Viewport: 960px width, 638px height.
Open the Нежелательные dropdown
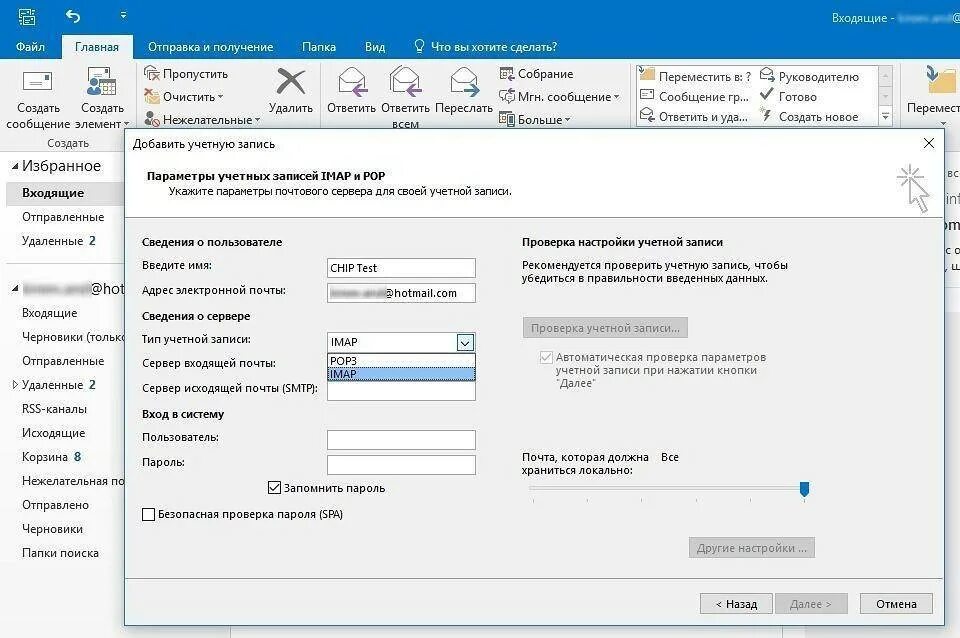[202, 119]
